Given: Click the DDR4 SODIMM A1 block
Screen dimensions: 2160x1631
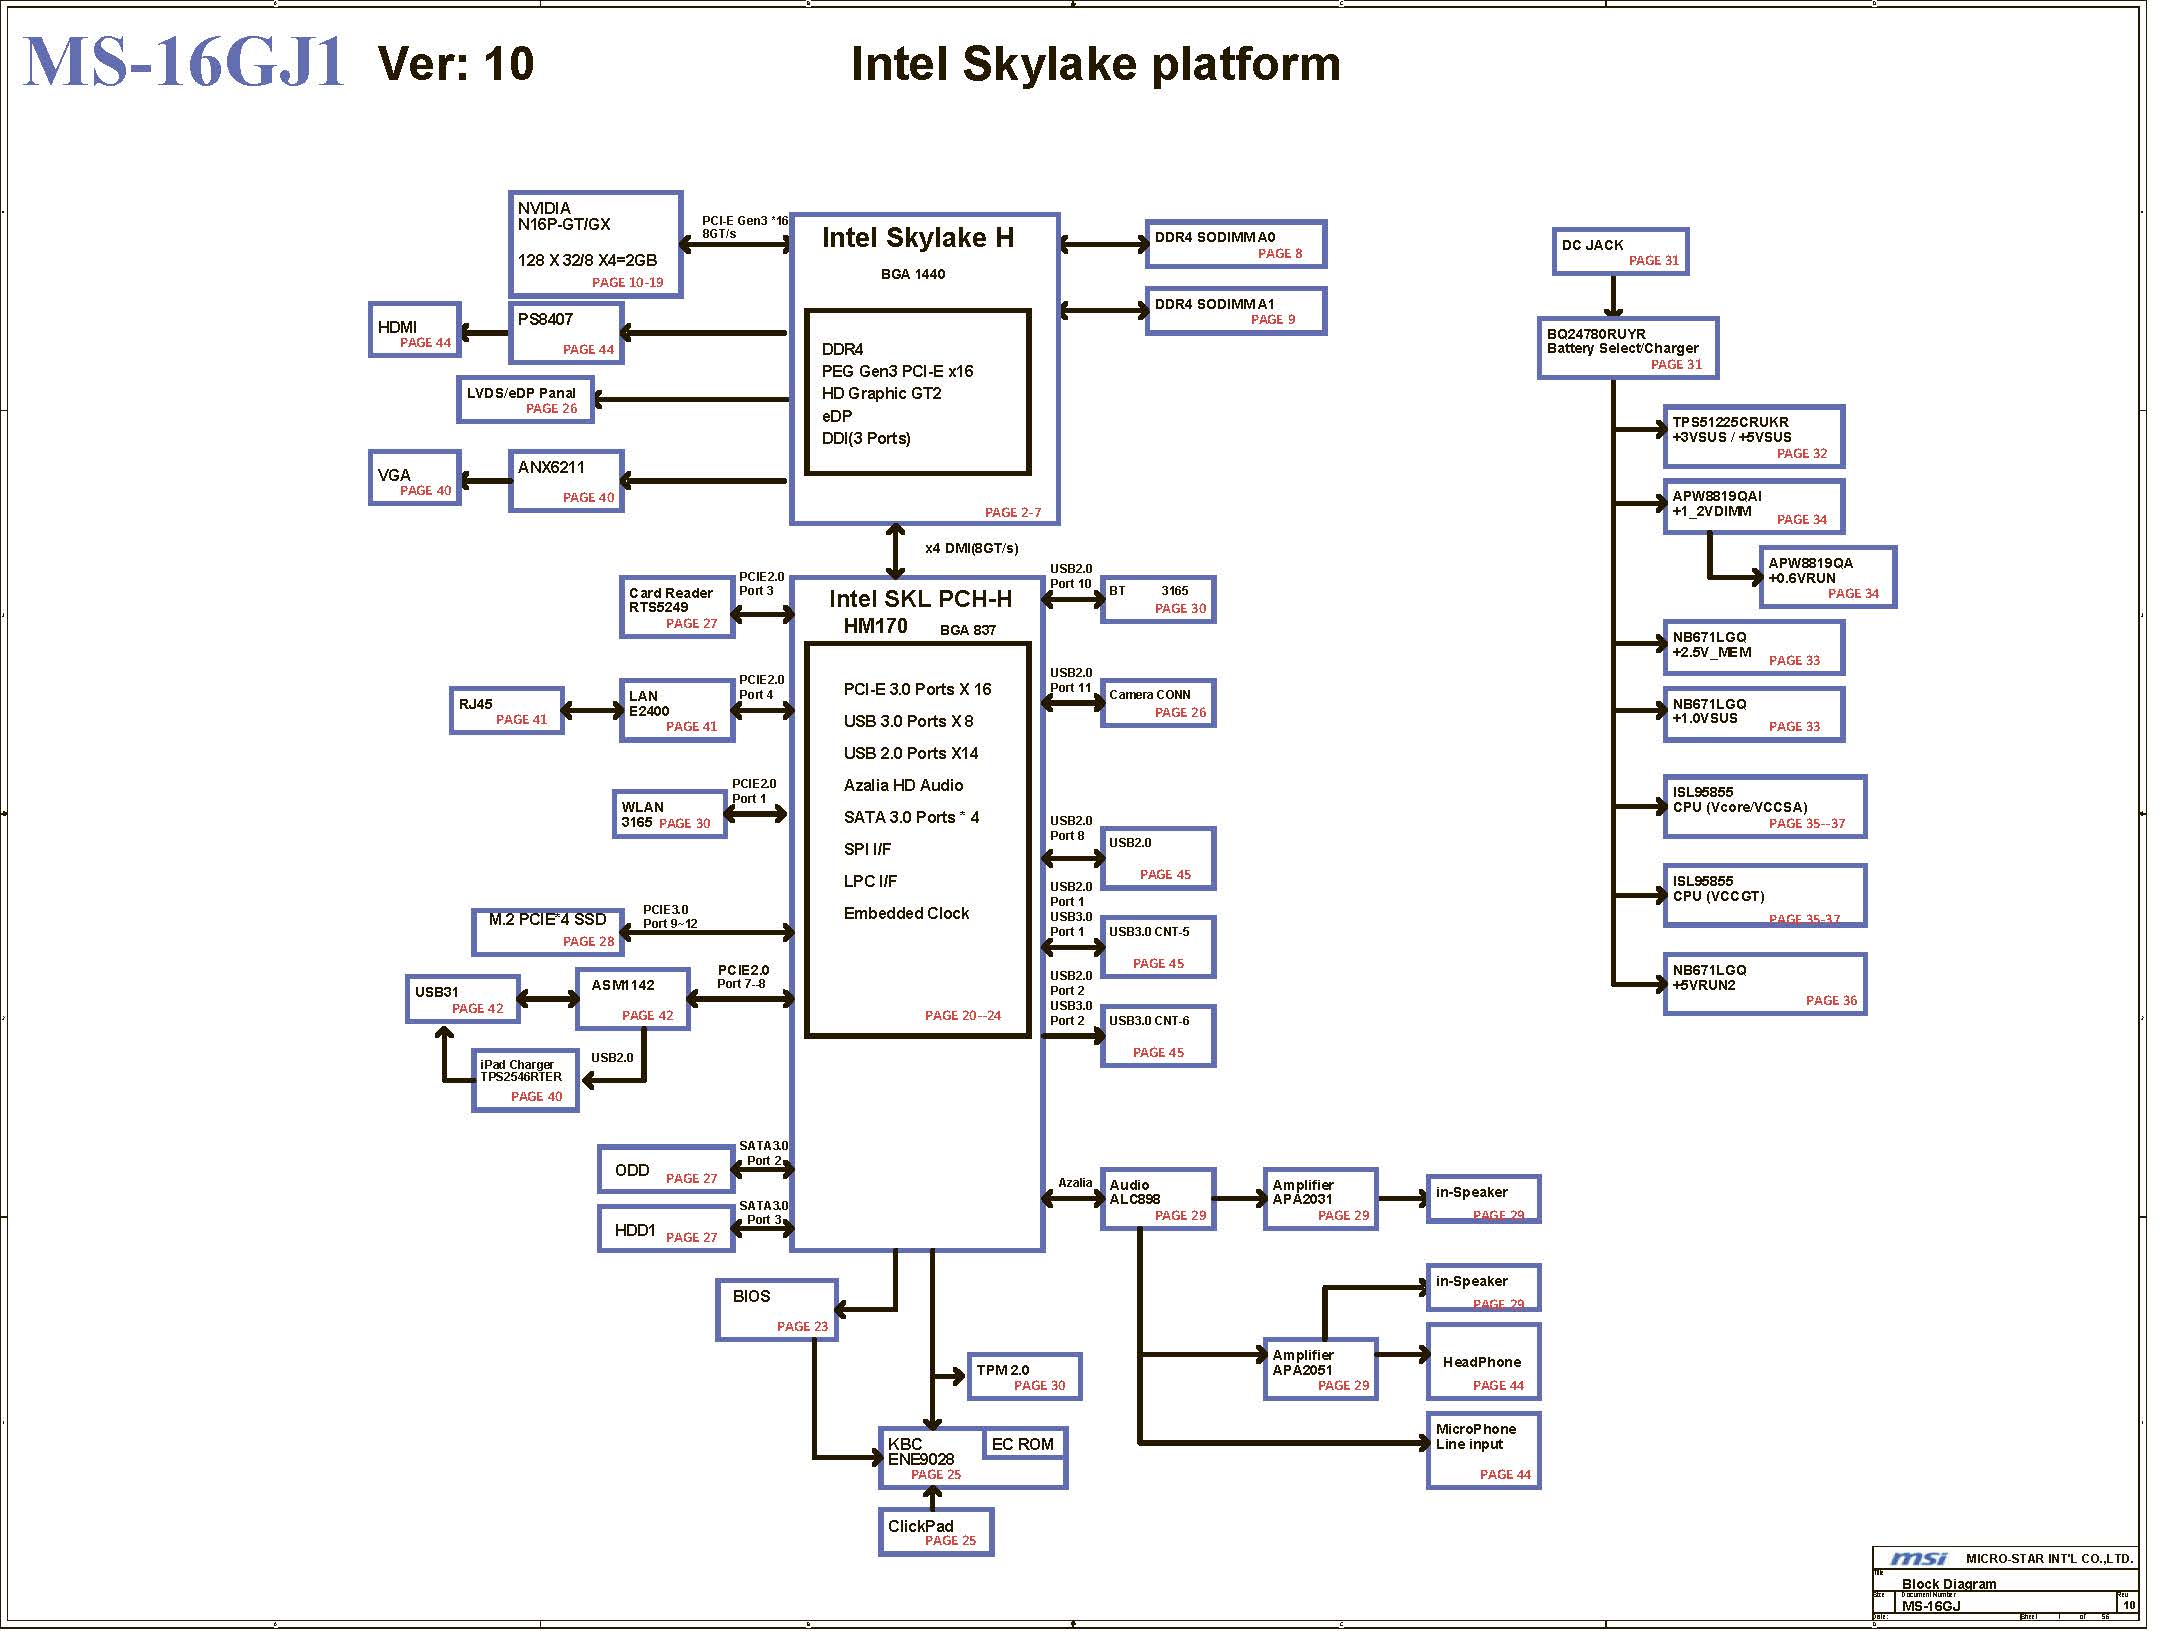Looking at the screenshot, I should pos(1236,310).
